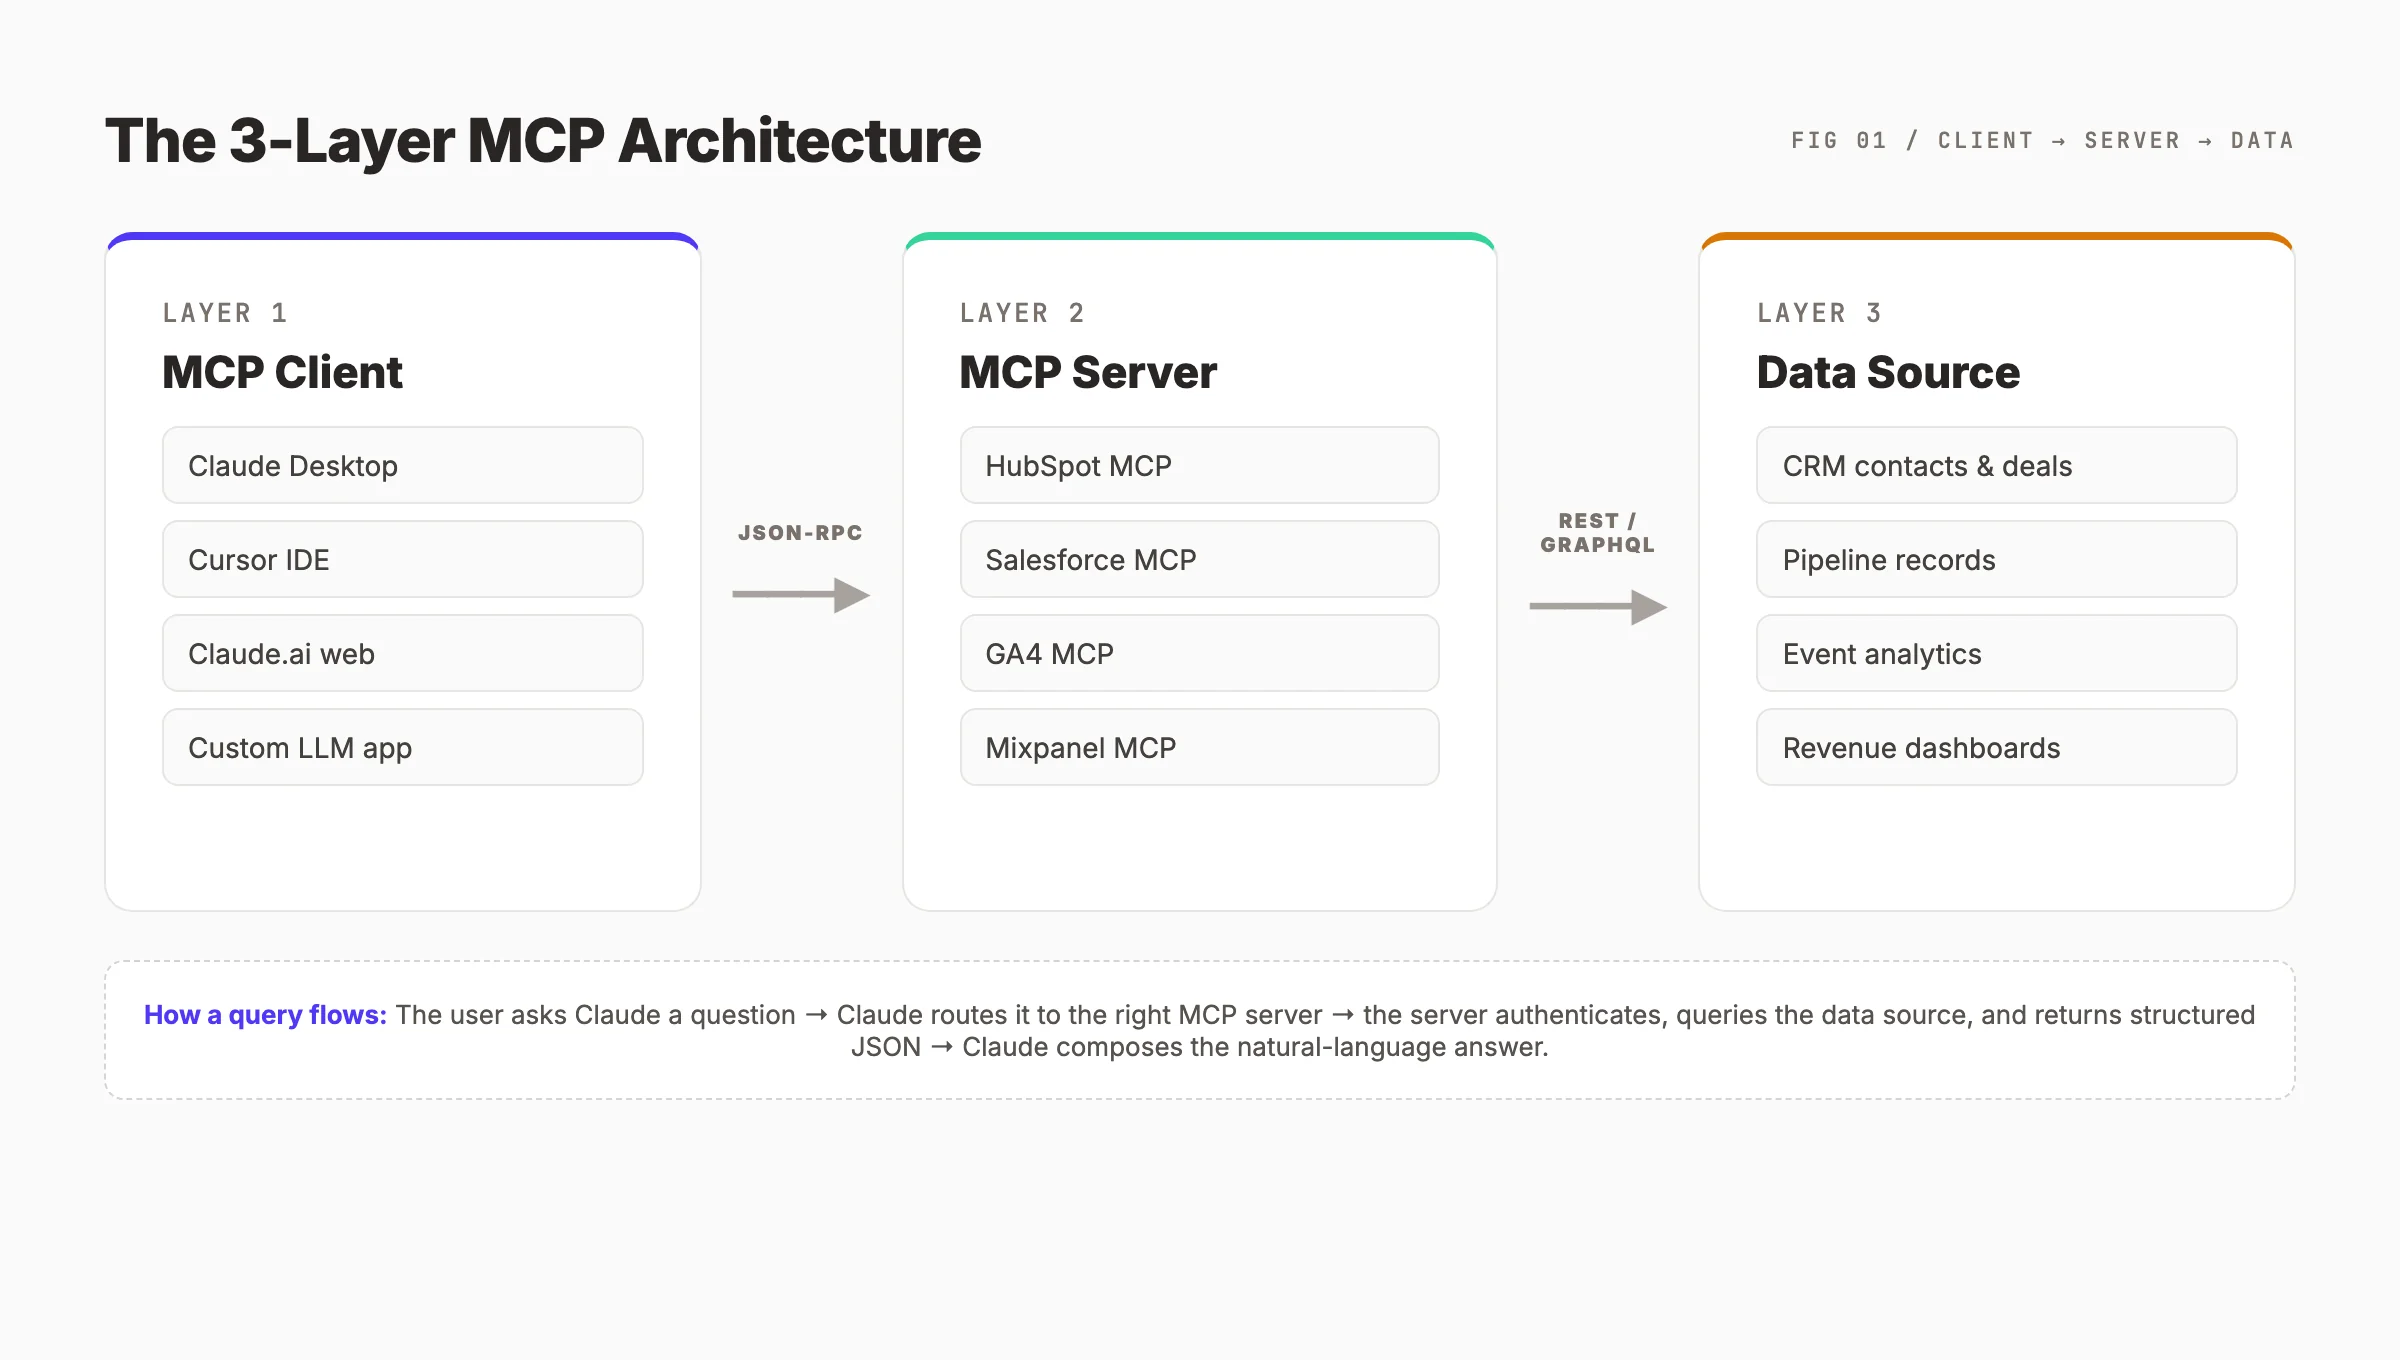
Task: Click the arrow under the REST / GRAPHQL label
Action: [1598, 607]
